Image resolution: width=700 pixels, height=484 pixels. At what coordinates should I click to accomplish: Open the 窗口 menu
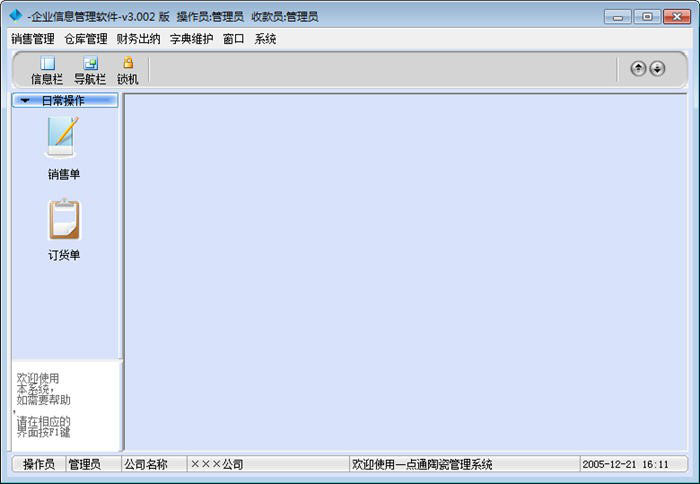[x=233, y=39]
